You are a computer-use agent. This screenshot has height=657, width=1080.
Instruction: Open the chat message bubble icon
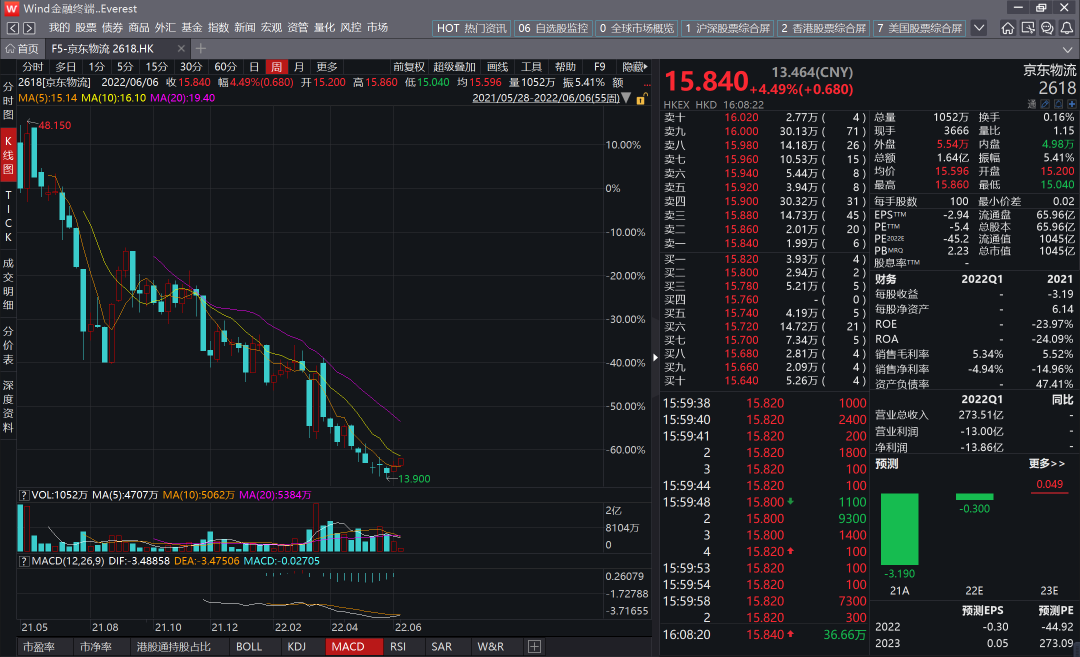click(1046, 28)
